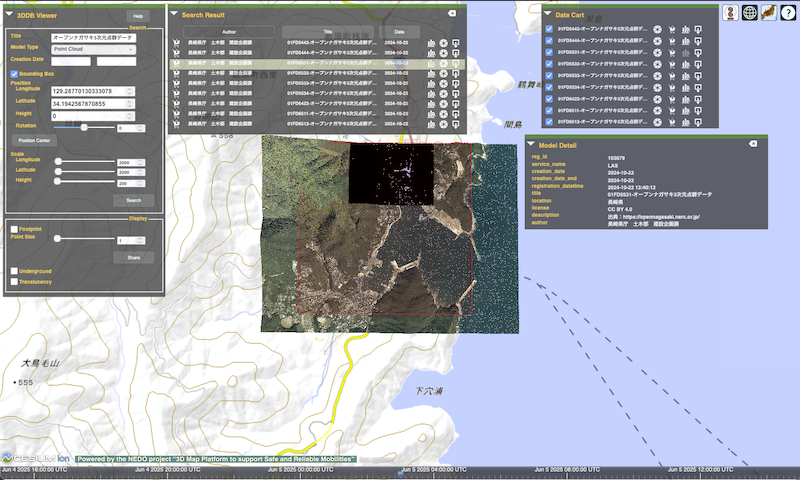
Task: Click the Rotation slider
Action: (x=84, y=128)
